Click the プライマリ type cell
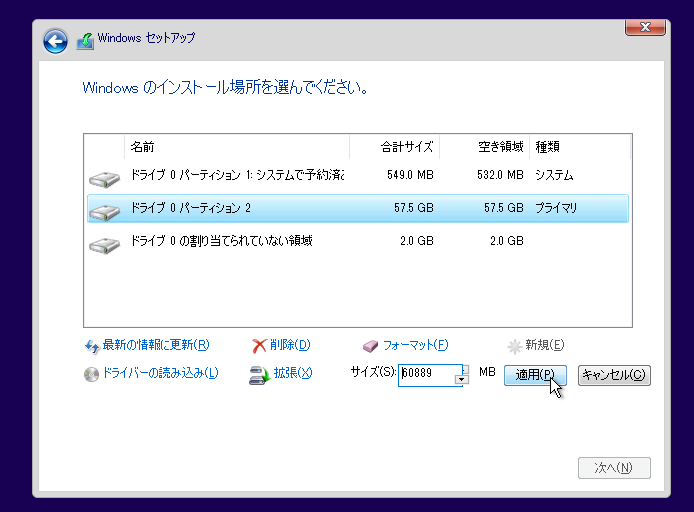The height and width of the screenshot is (512, 694). (x=556, y=208)
